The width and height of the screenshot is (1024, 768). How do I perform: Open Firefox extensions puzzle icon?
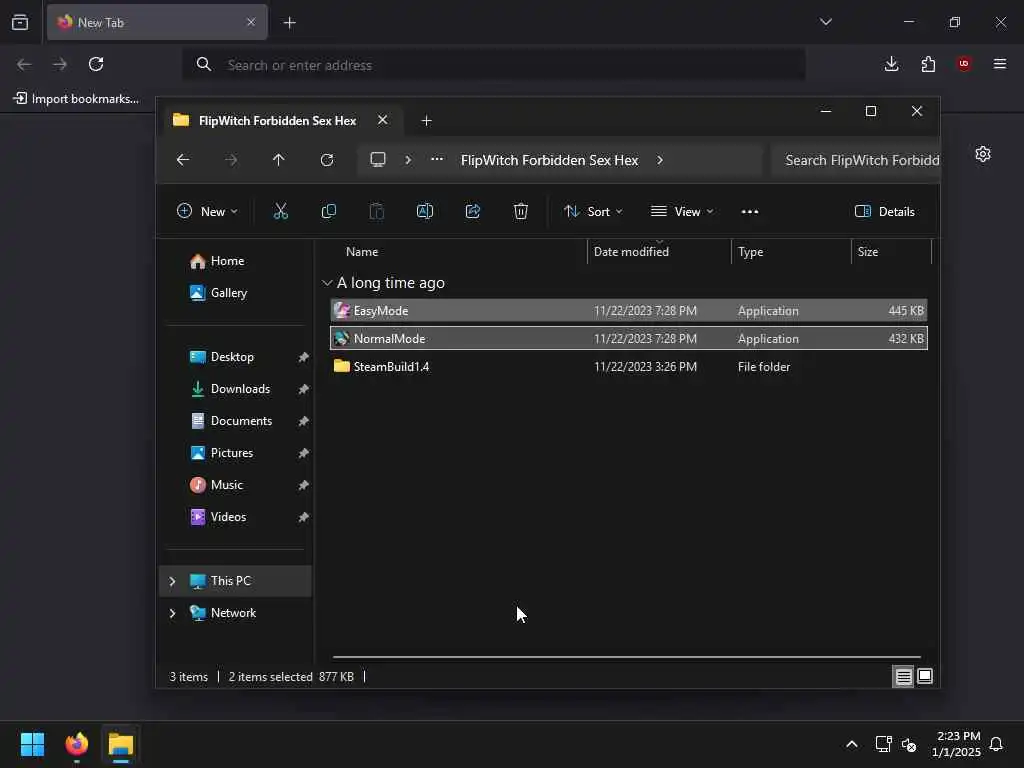pos(928,64)
